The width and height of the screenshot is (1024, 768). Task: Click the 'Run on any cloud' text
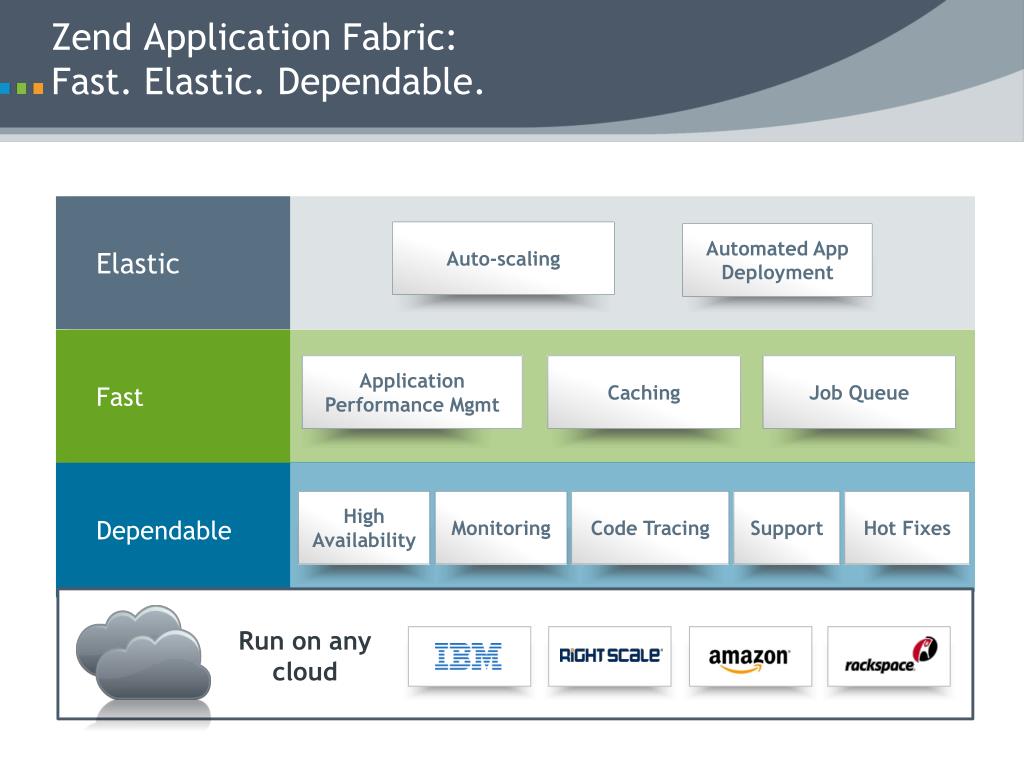pyautogui.click(x=304, y=656)
